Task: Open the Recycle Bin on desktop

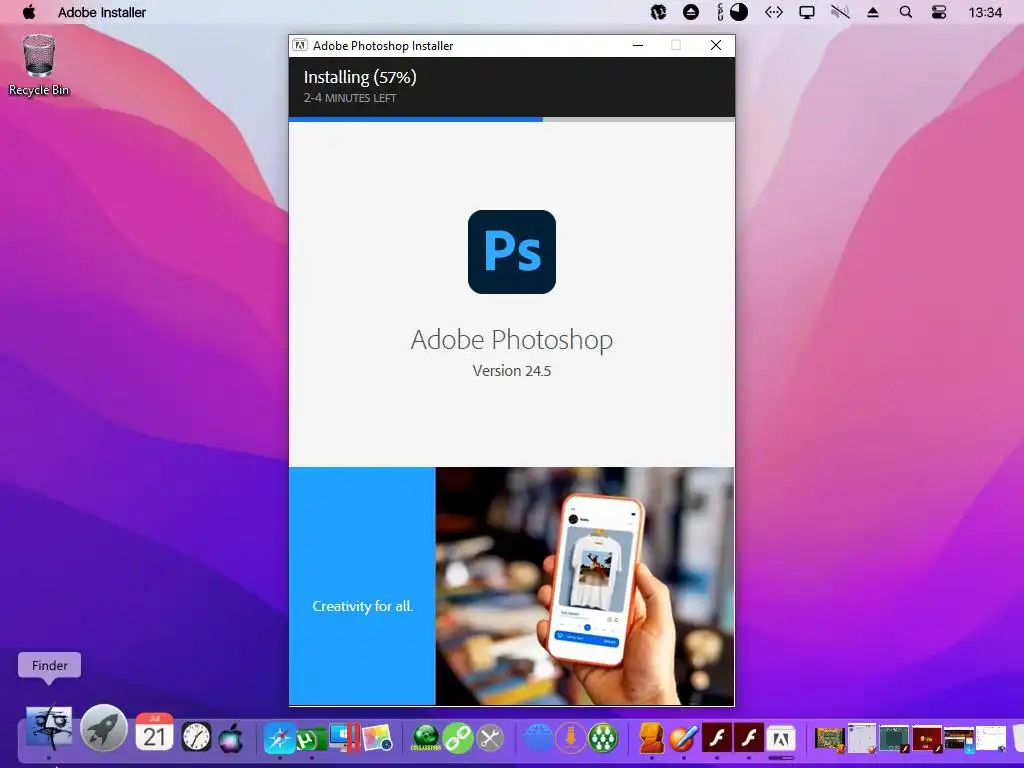Action: coord(39,65)
